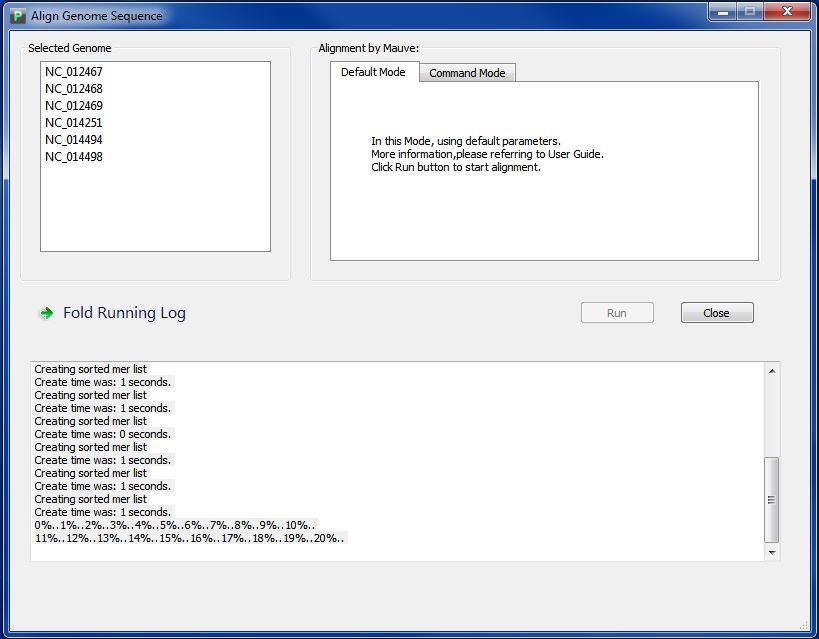Select genome NC_012469 in the list
The height and width of the screenshot is (639, 819).
click(x=74, y=106)
